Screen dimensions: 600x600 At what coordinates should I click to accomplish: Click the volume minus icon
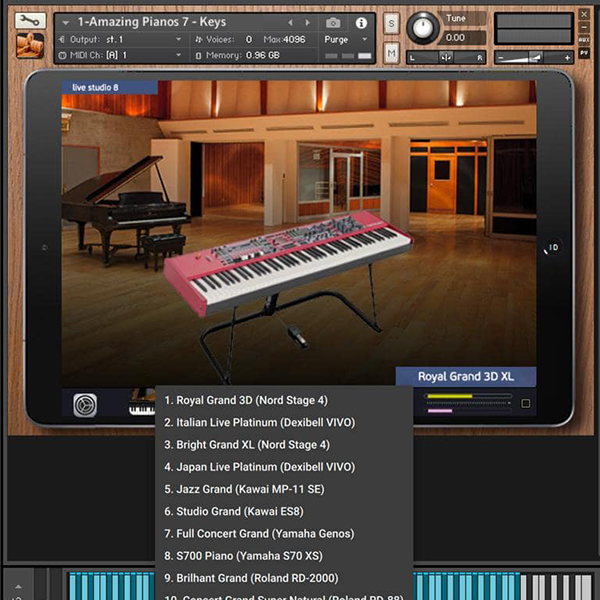(501, 58)
